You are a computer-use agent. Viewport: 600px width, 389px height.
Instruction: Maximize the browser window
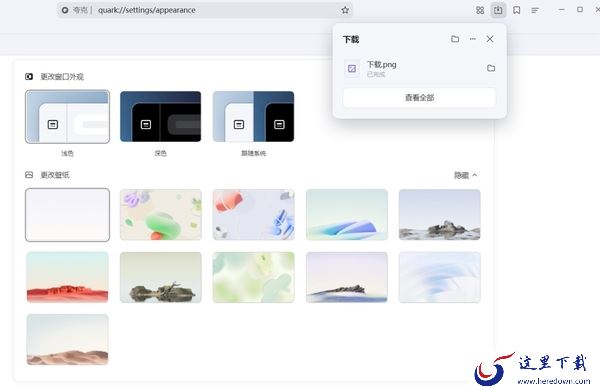(x=580, y=10)
